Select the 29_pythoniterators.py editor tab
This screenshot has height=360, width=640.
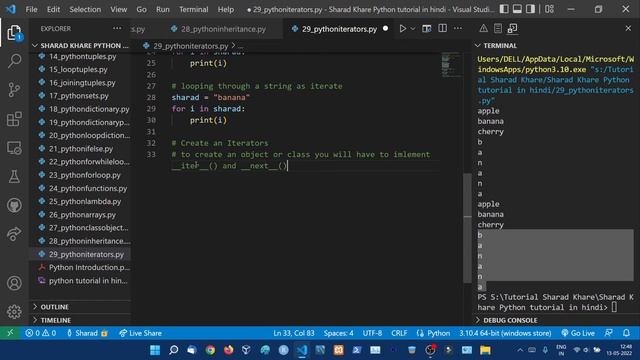339,29
